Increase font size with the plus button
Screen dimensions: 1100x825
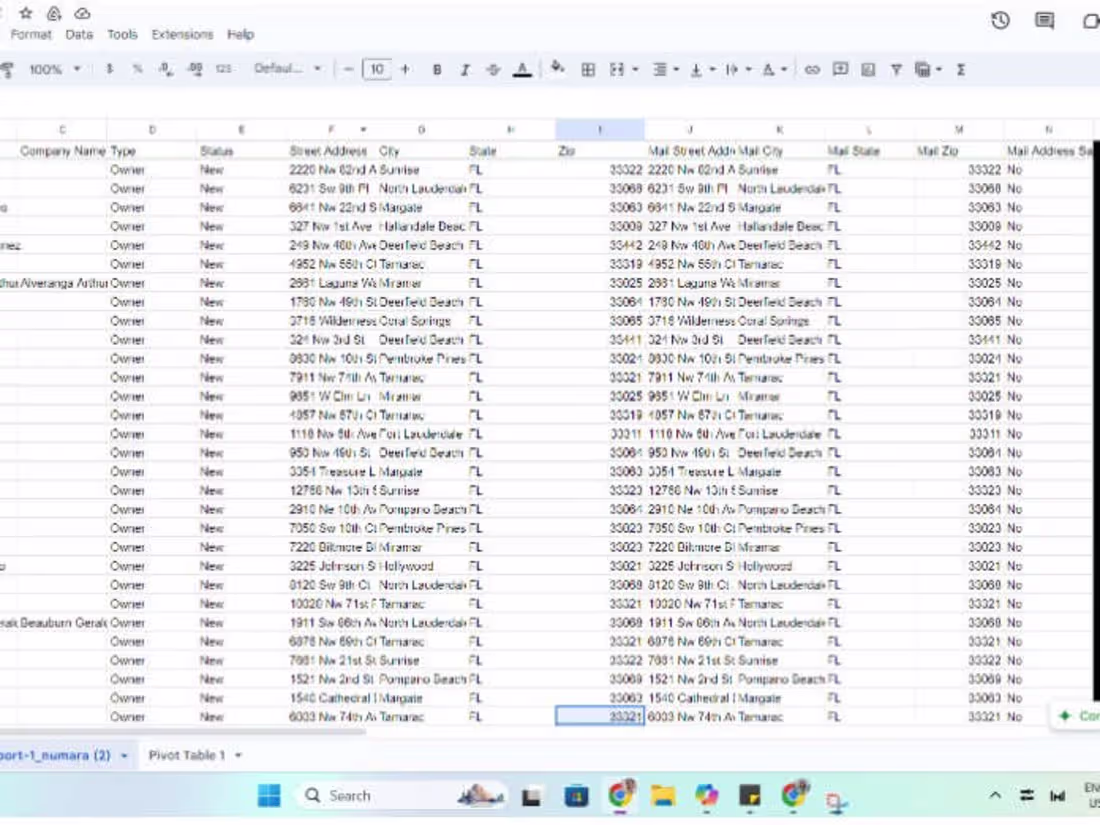click(x=405, y=69)
